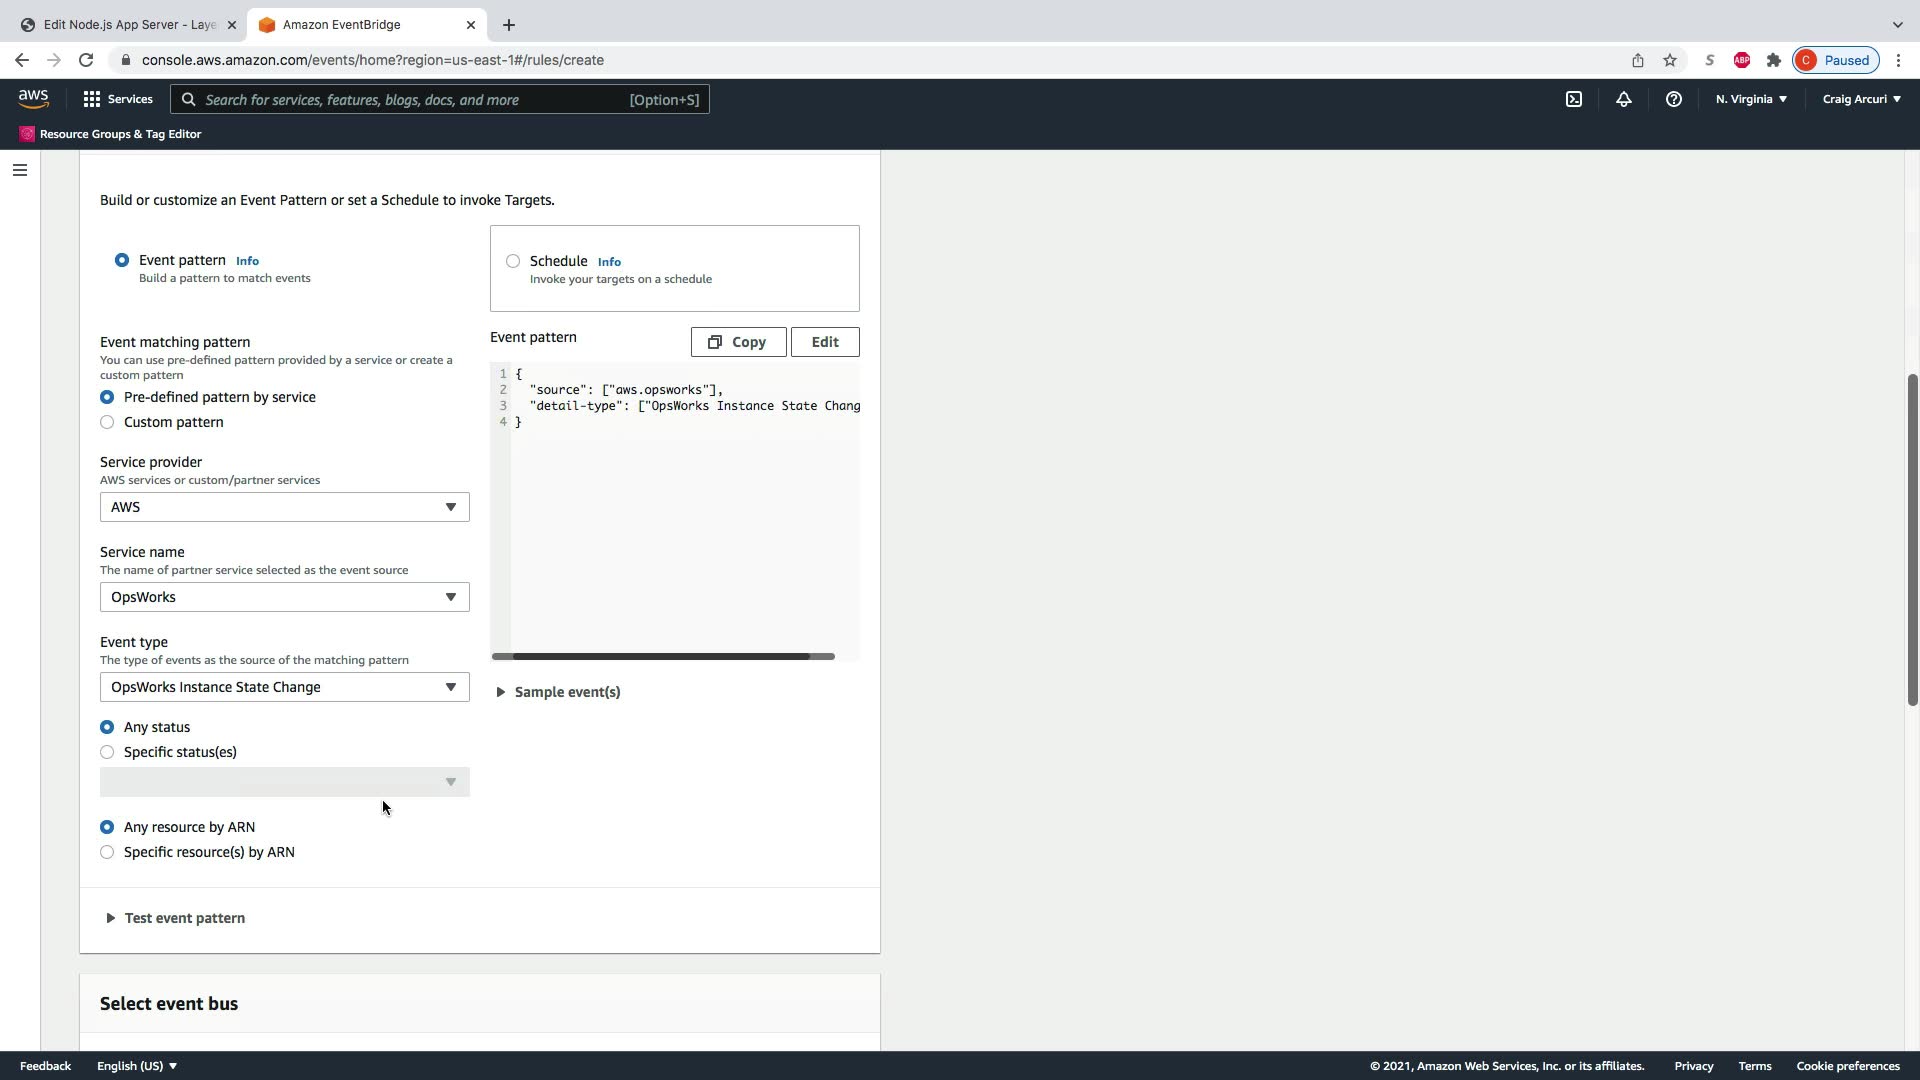Open Event type dropdown list

pyautogui.click(x=284, y=687)
